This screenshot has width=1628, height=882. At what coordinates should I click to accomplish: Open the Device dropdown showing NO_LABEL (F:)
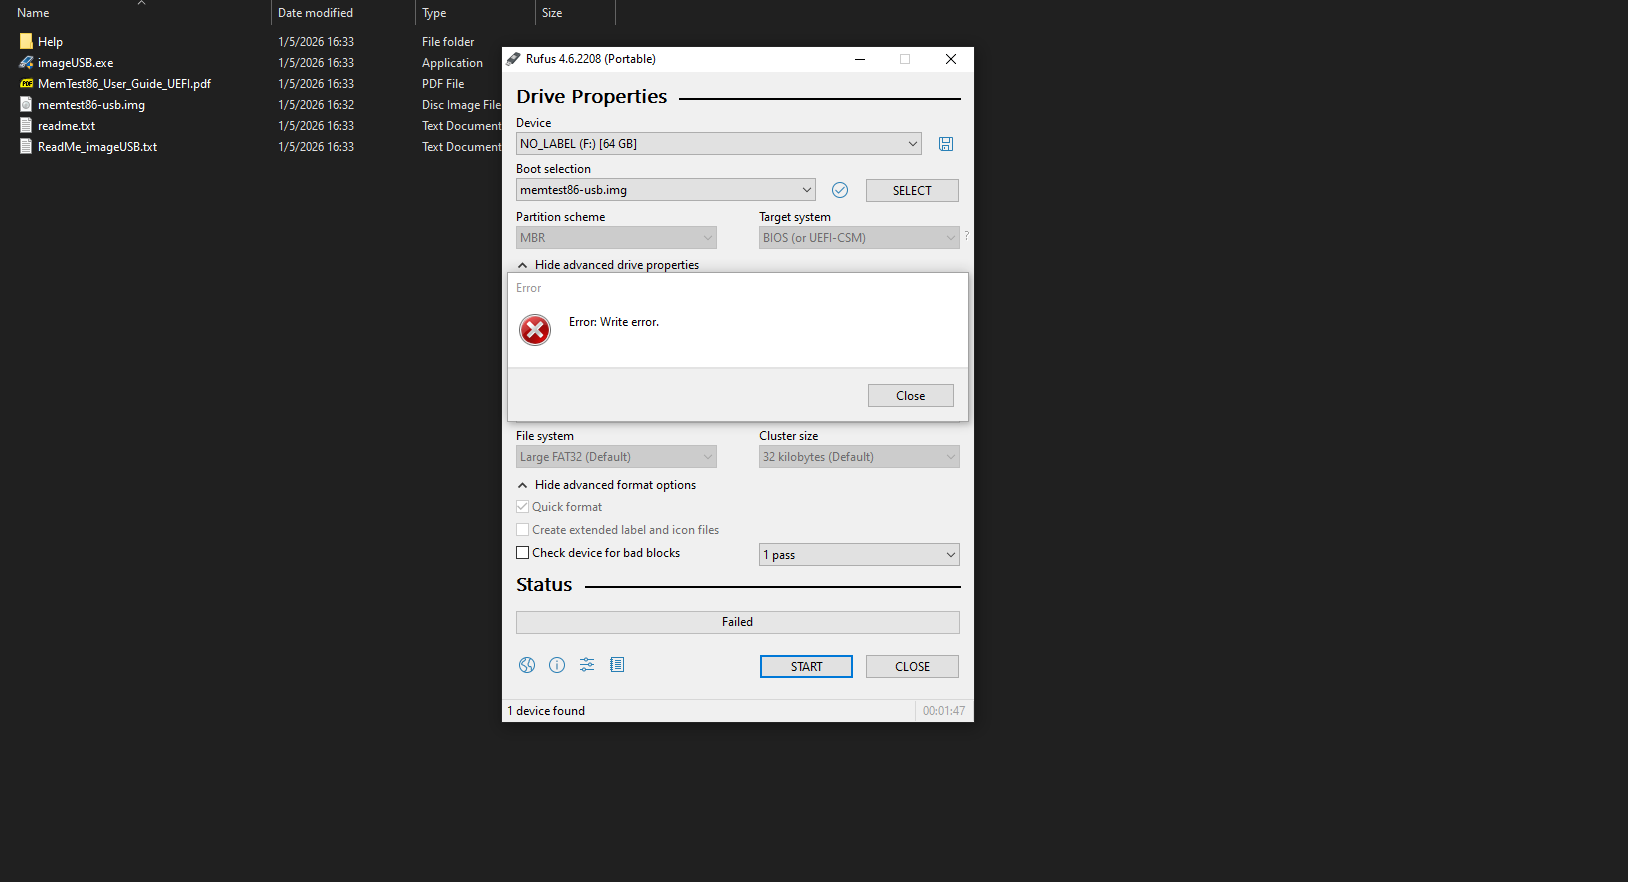[x=718, y=144]
